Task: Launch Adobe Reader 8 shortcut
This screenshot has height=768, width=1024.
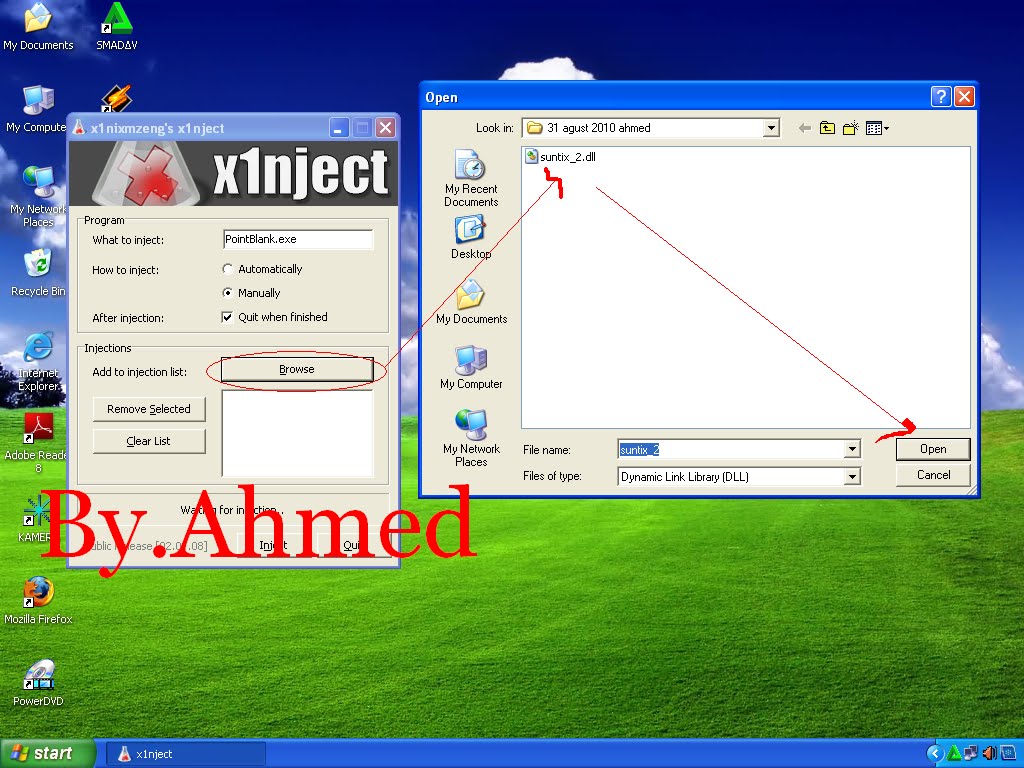Action: tap(38, 443)
